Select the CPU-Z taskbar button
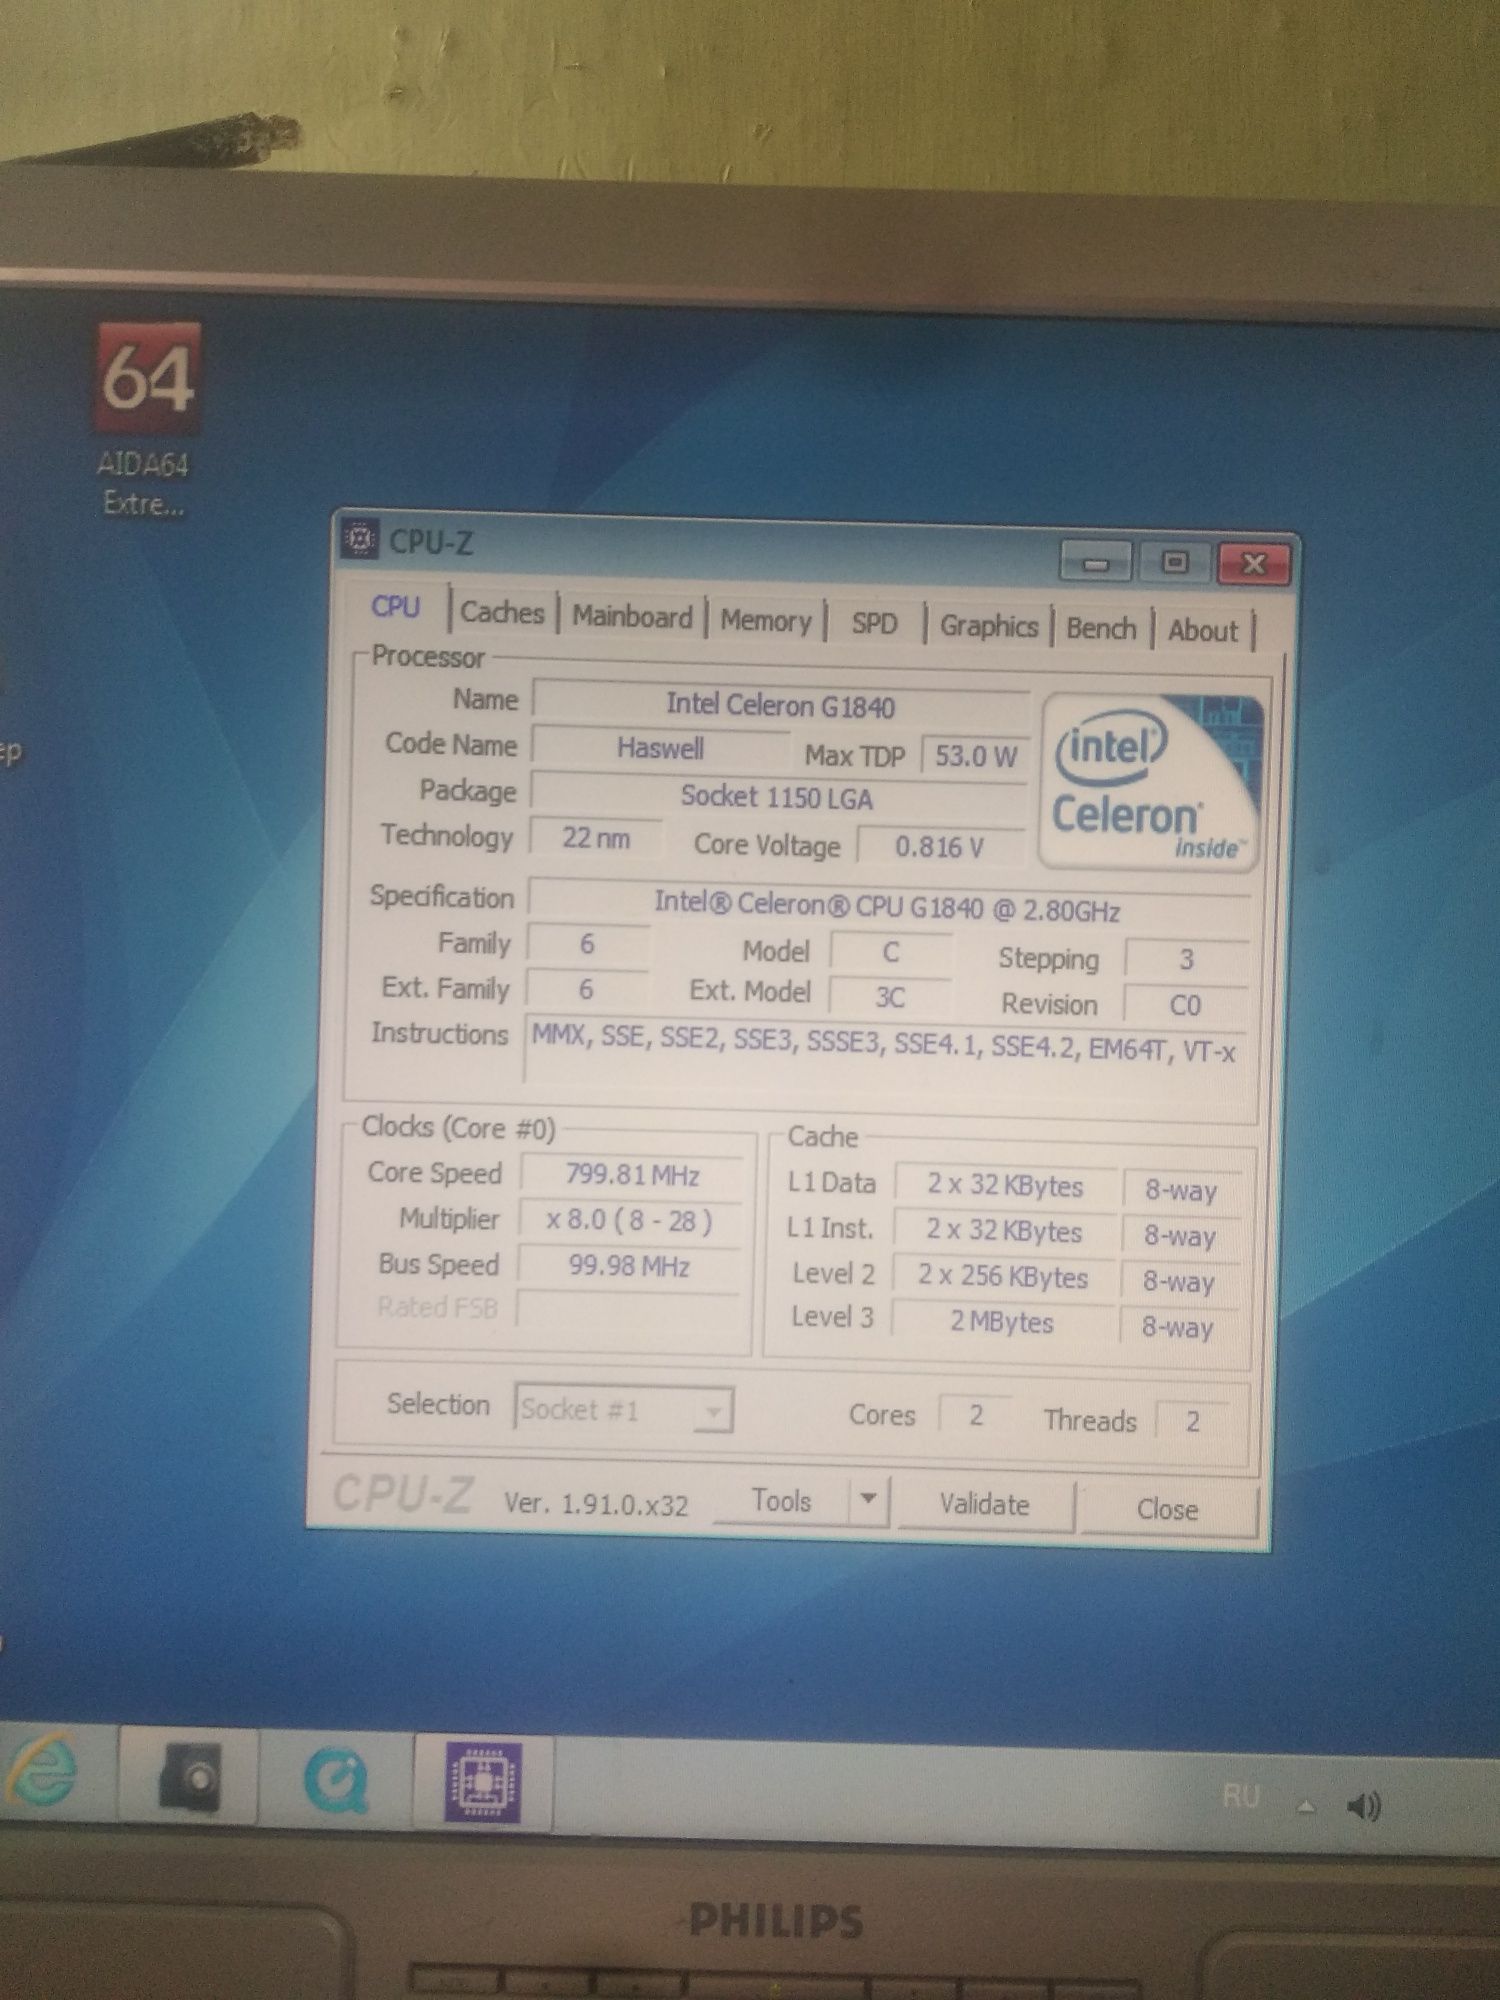 (x=483, y=1783)
